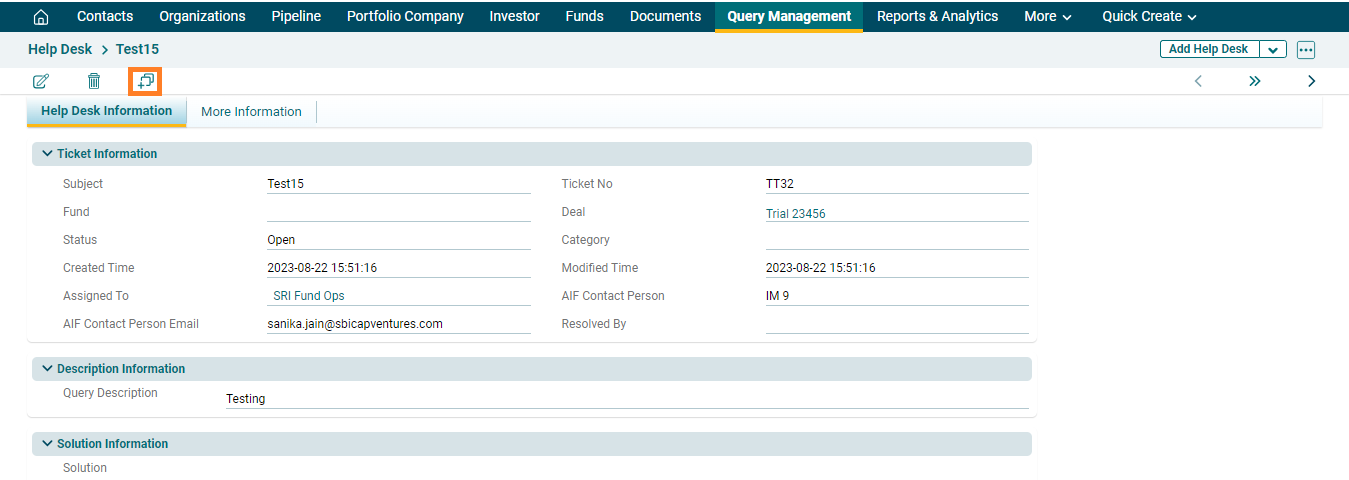The width and height of the screenshot is (1349, 480).
Task: Open the three-dots more options button
Action: tap(1306, 50)
